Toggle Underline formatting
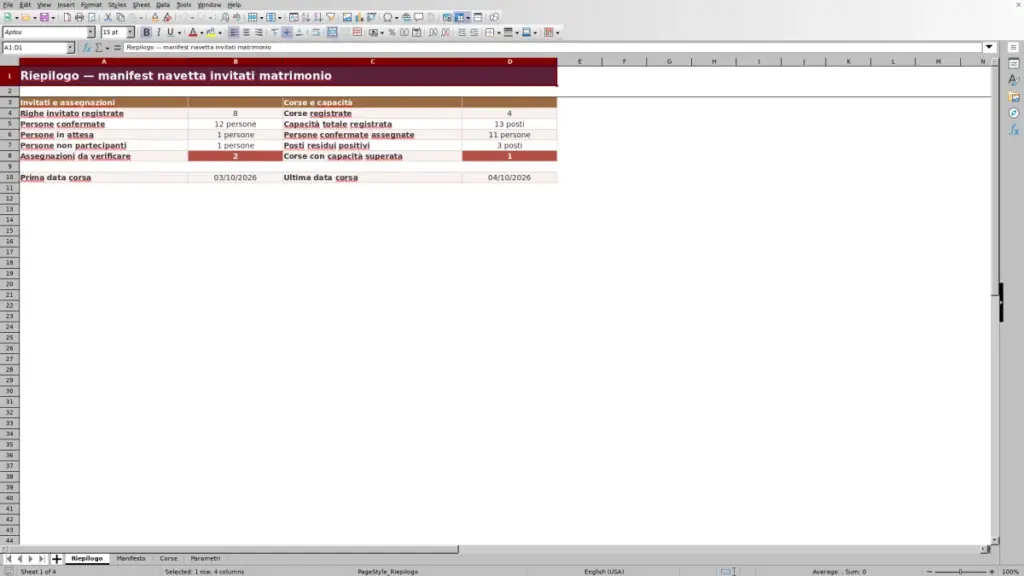1024x576 pixels. (x=170, y=33)
